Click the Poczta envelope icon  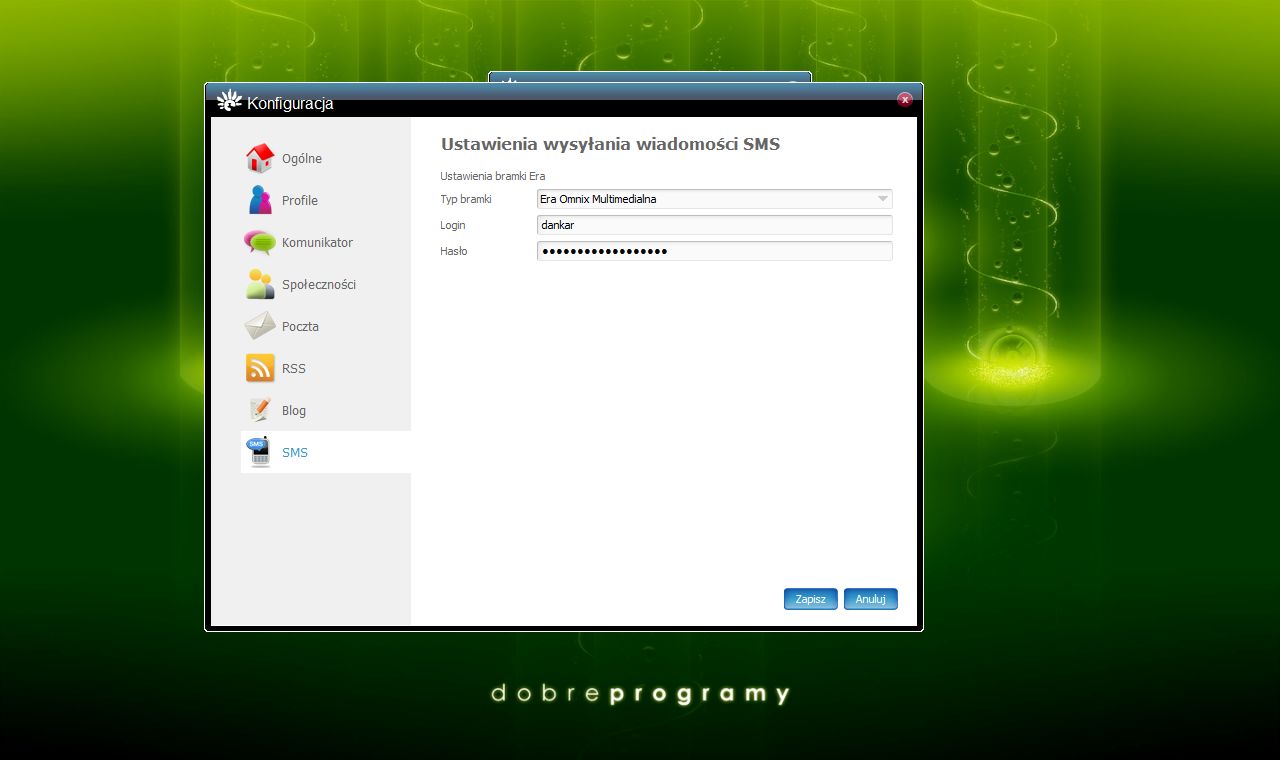(260, 326)
